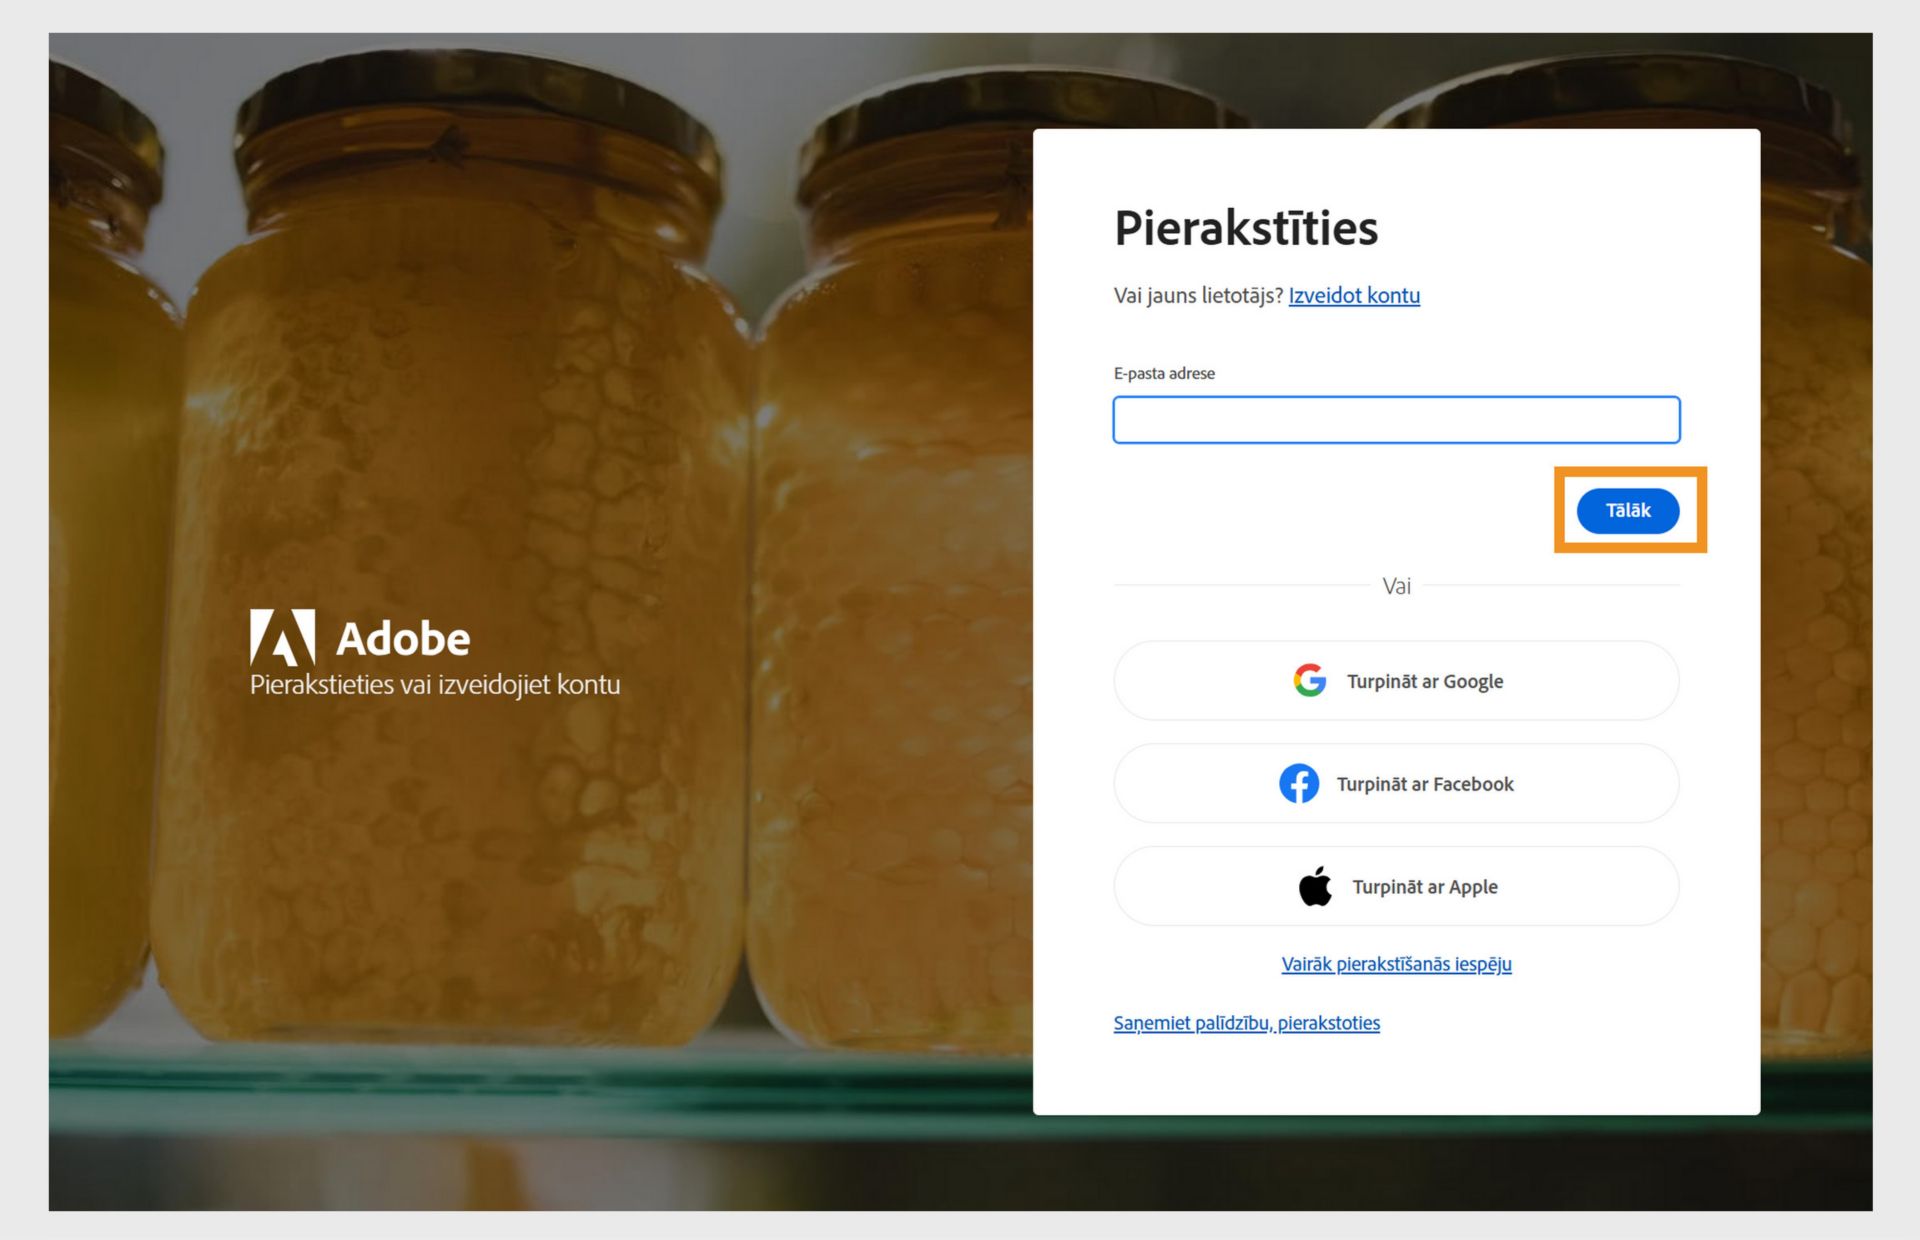The image size is (1920, 1240).
Task: Open Saņemiet palīdzību, pierakstoties link
Action: click(x=1246, y=1023)
